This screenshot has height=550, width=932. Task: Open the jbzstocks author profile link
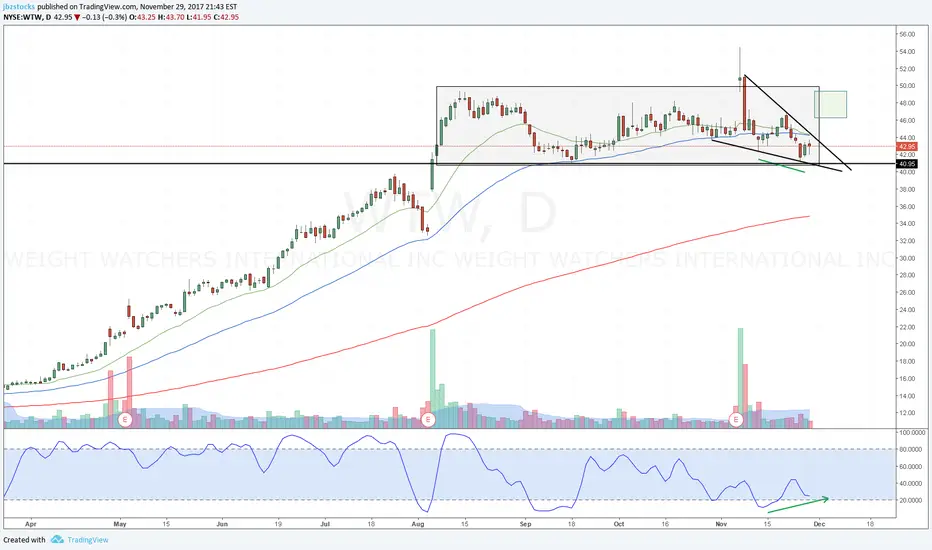pyautogui.click(x=19, y=7)
